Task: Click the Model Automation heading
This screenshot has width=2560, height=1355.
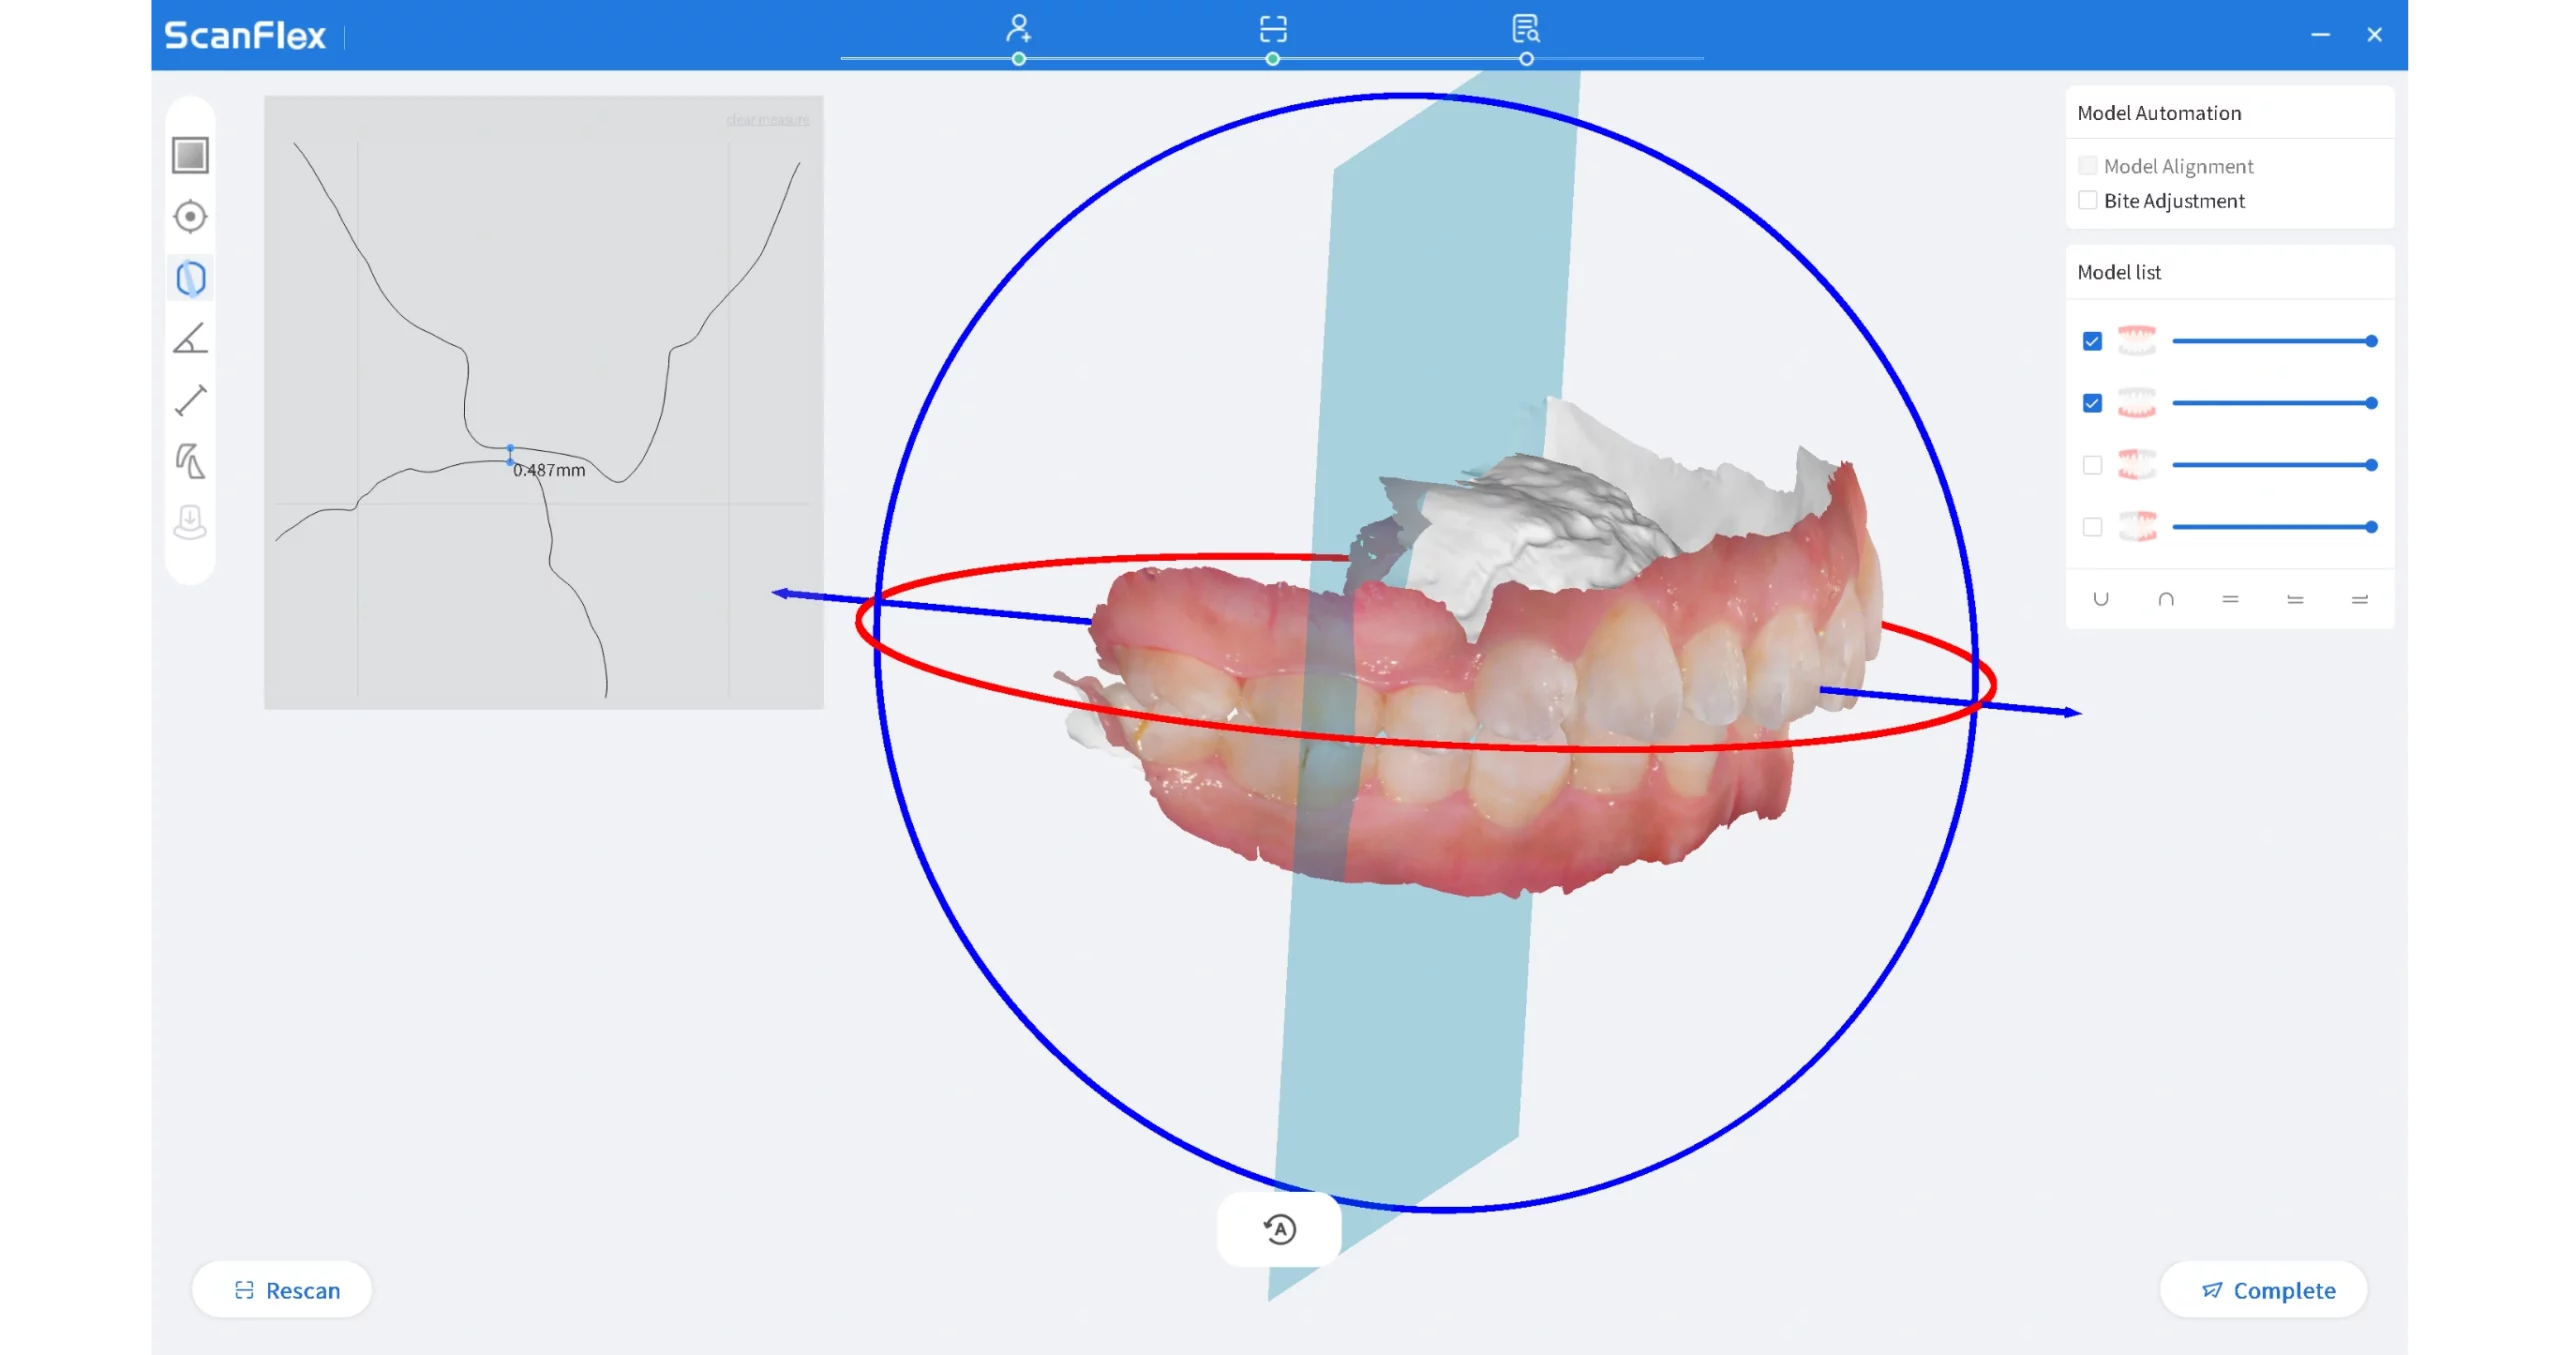Action: [2159, 113]
